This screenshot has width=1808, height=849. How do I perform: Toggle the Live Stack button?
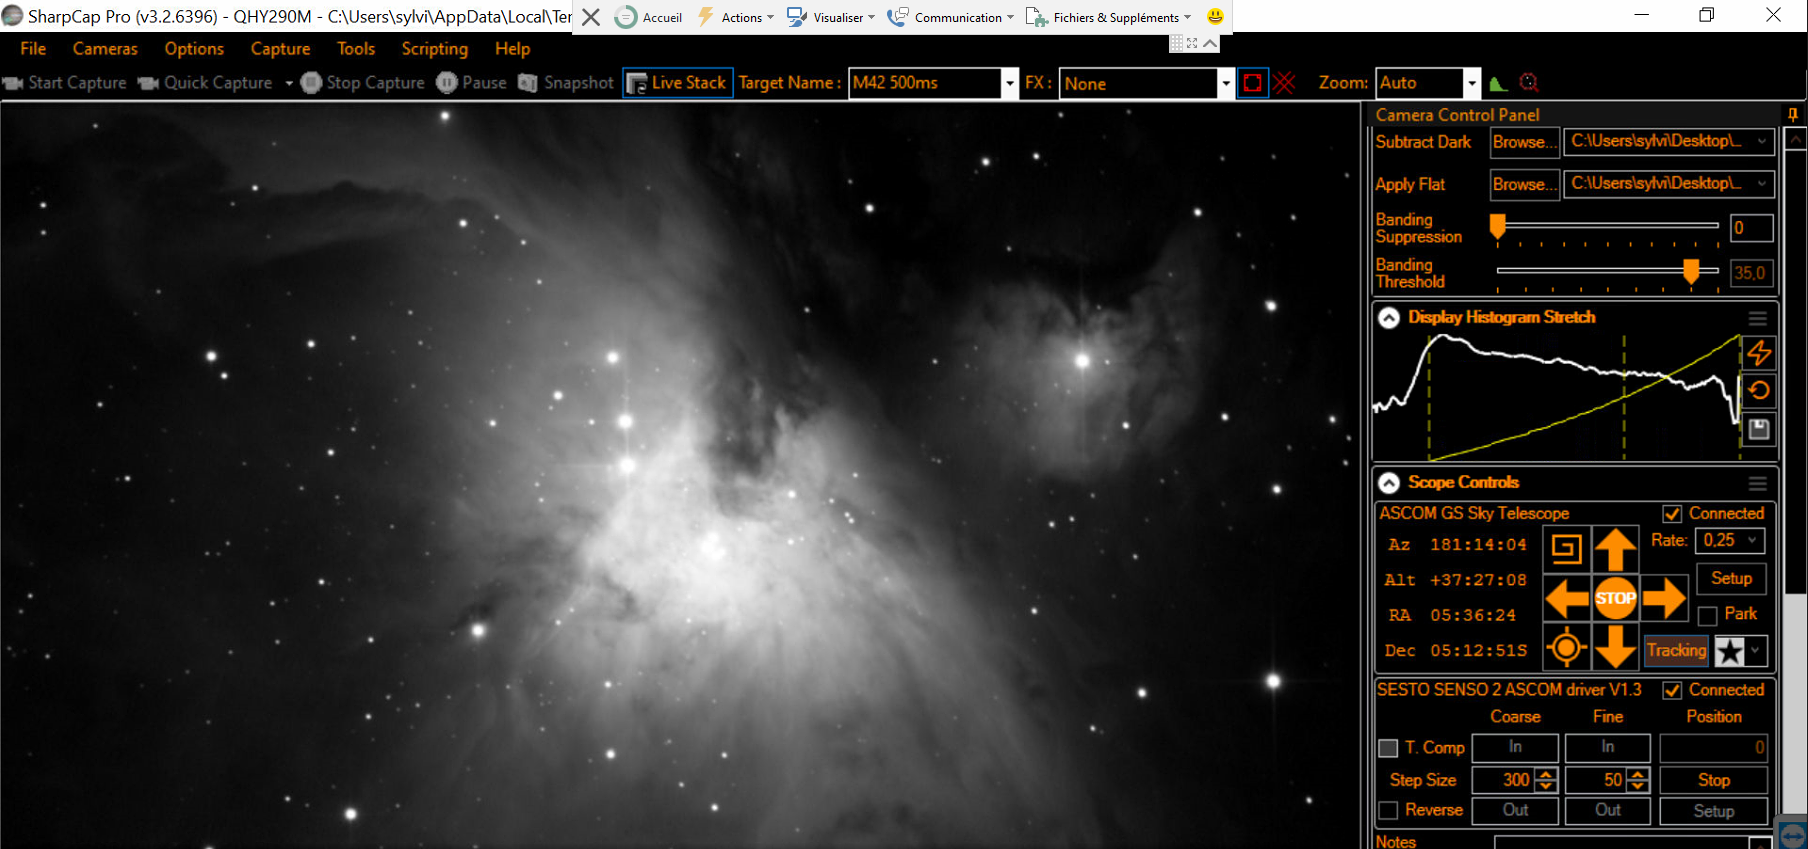pos(677,83)
